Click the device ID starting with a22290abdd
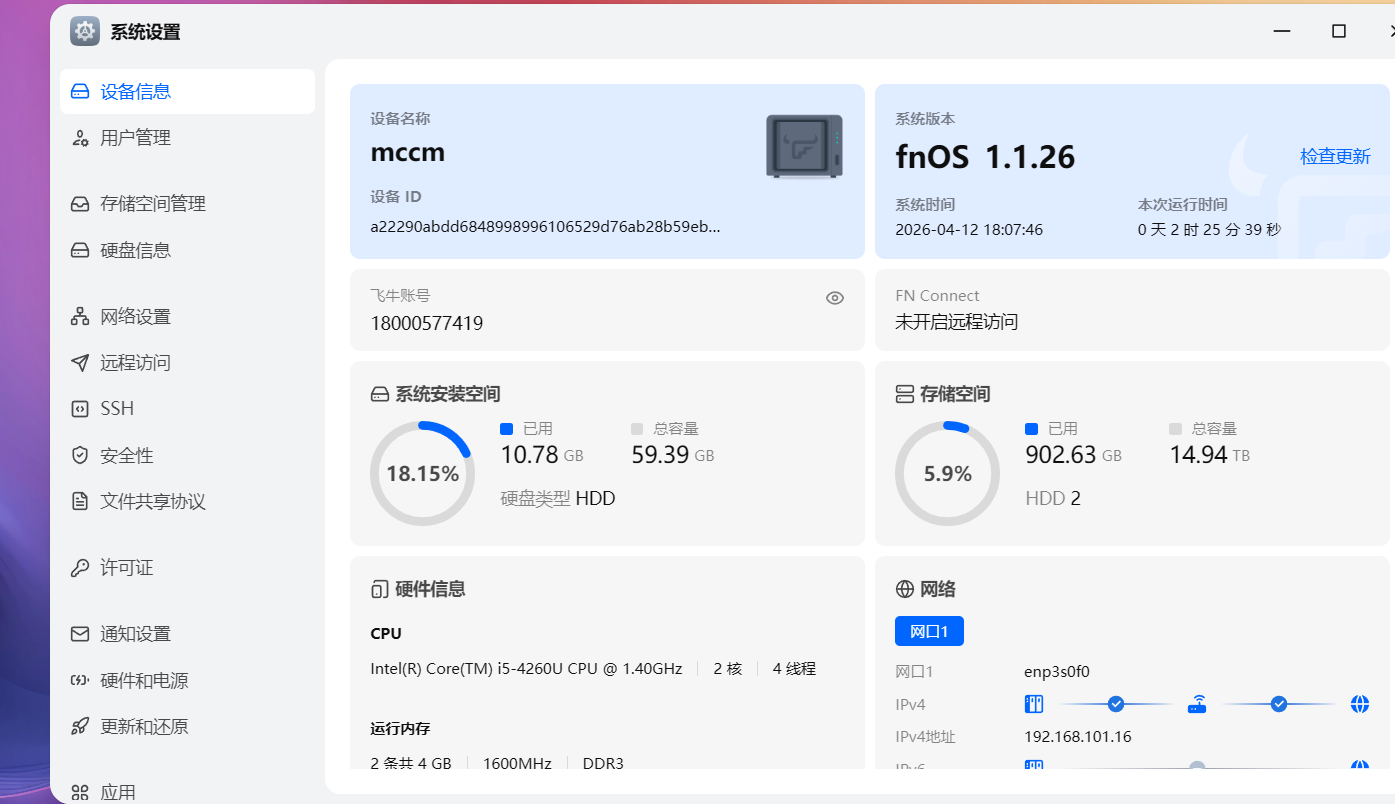The width and height of the screenshot is (1395, 804). (x=546, y=226)
